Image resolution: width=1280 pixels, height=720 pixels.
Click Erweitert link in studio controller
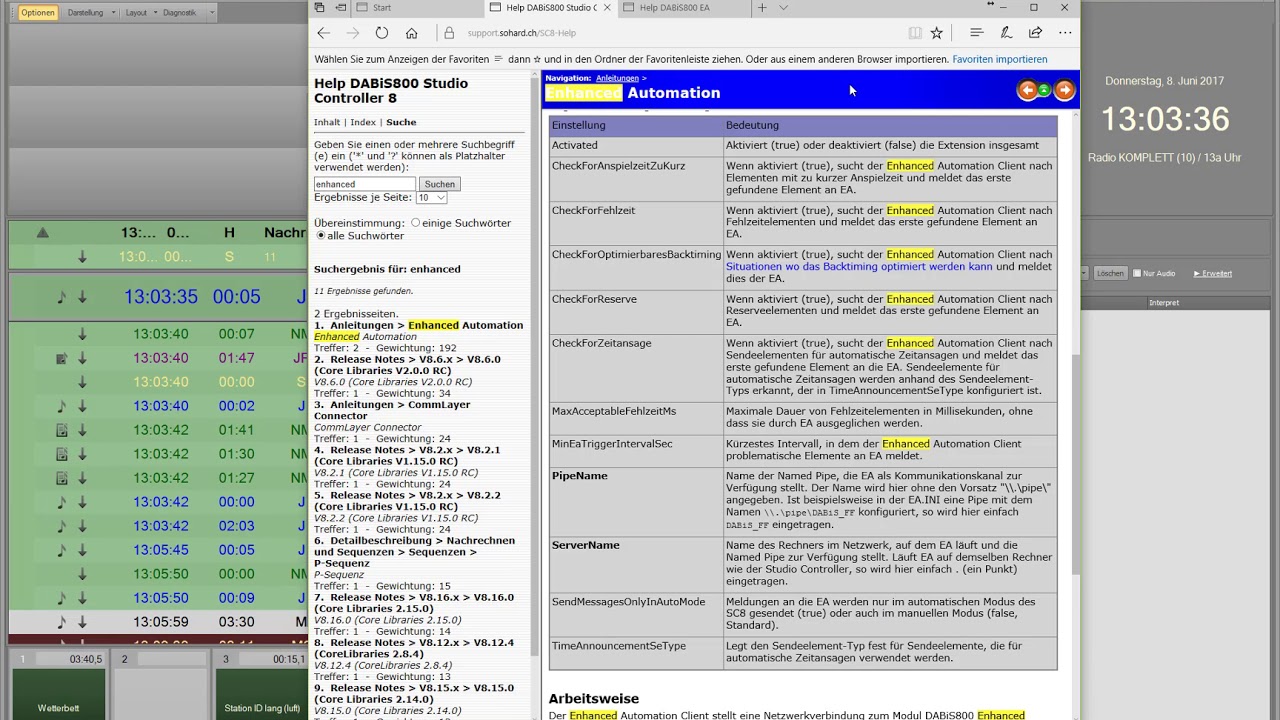tap(1214, 273)
